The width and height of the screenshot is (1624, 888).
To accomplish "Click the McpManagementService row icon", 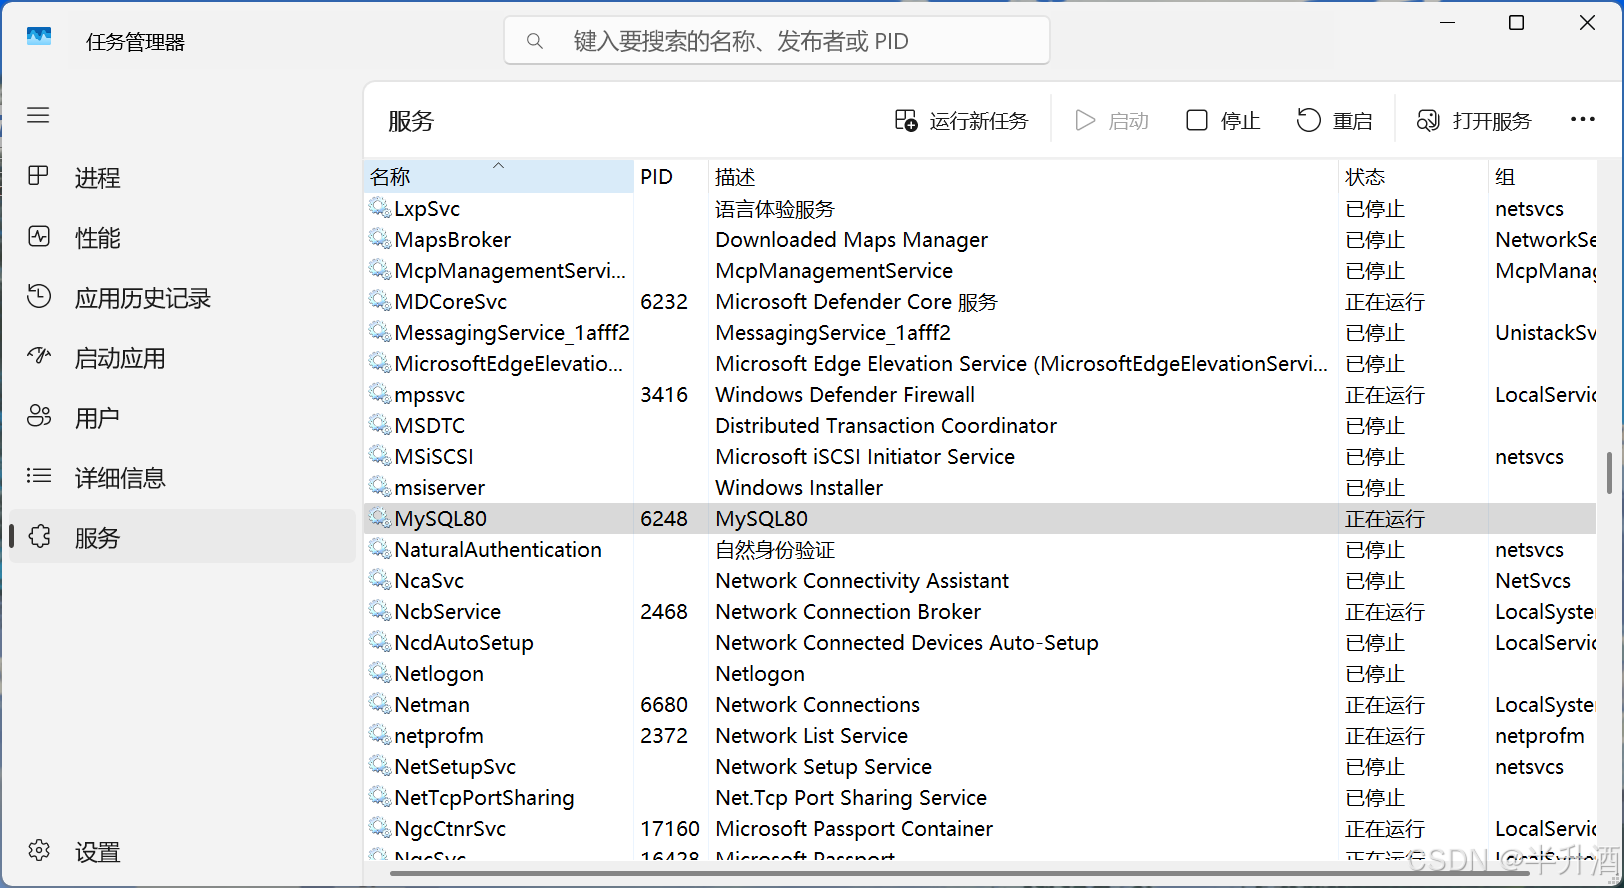I will click(x=380, y=270).
